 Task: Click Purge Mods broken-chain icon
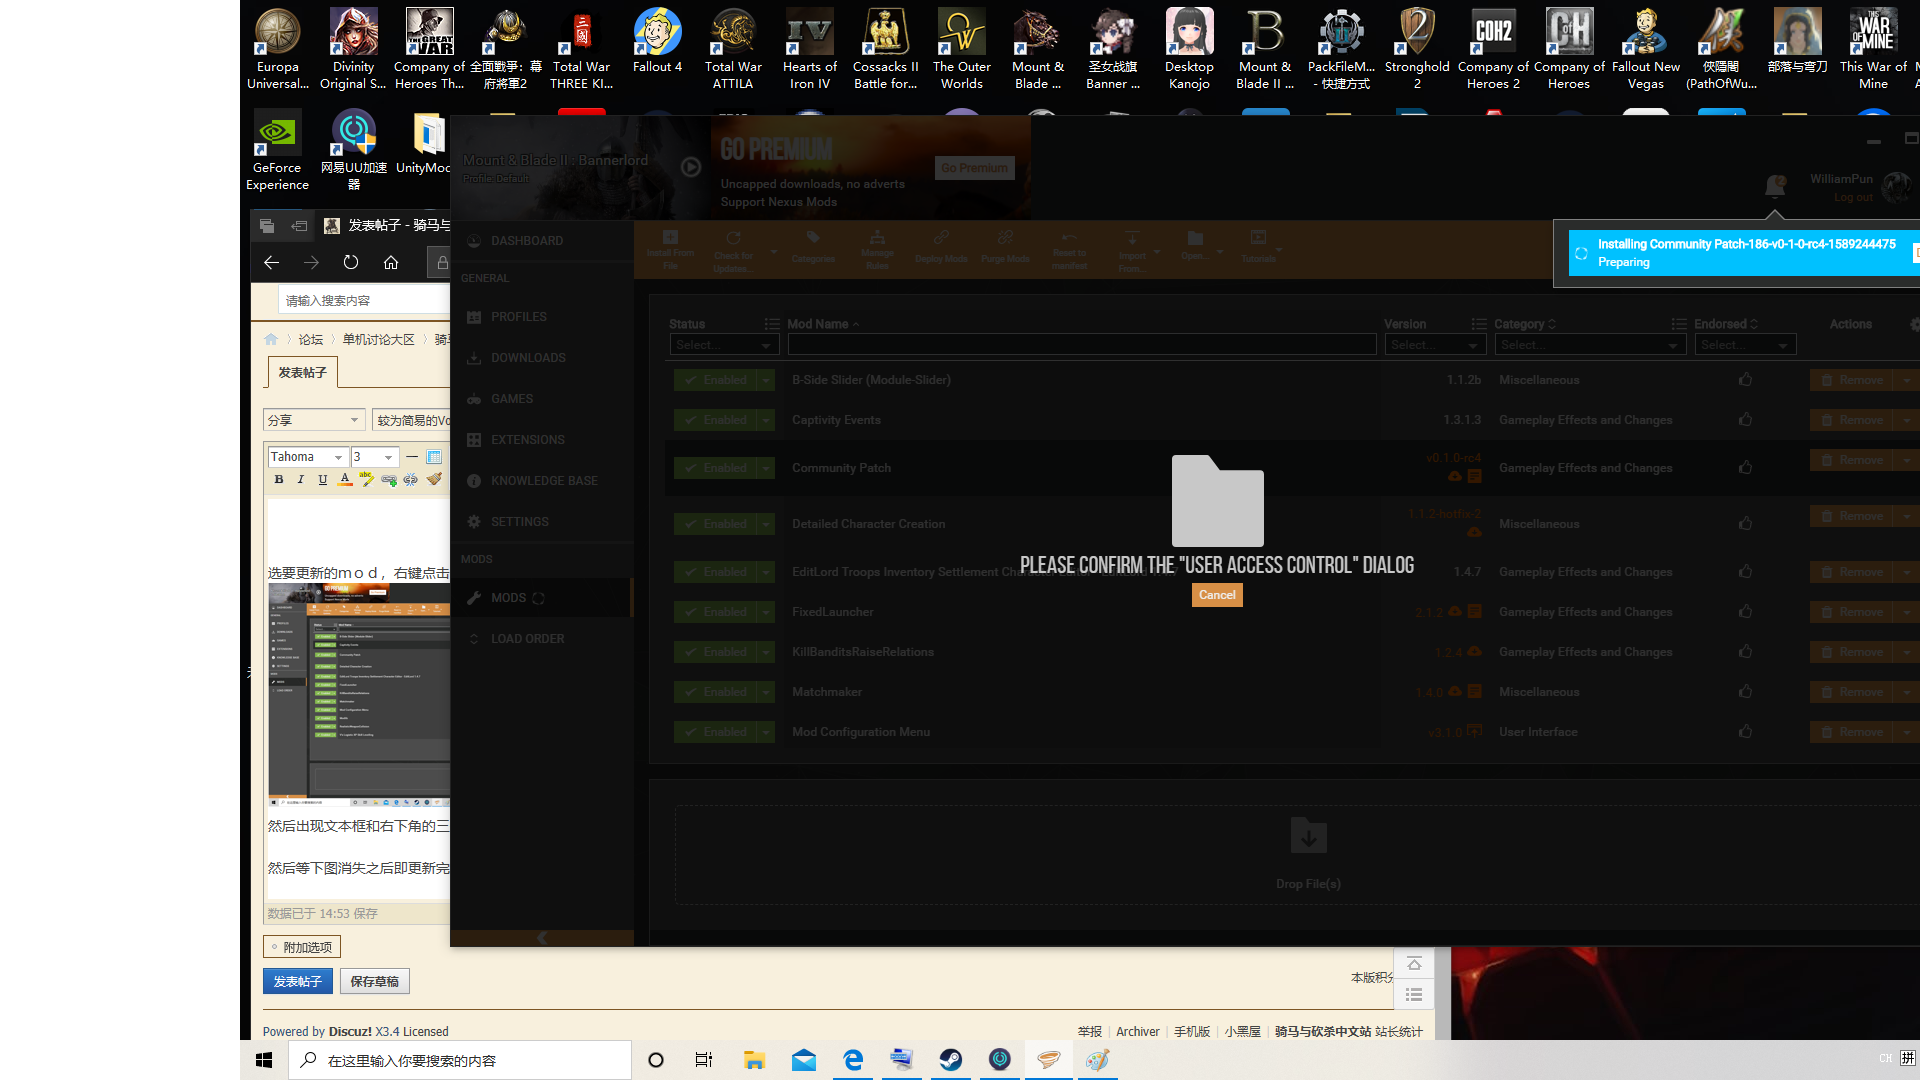(x=1005, y=238)
